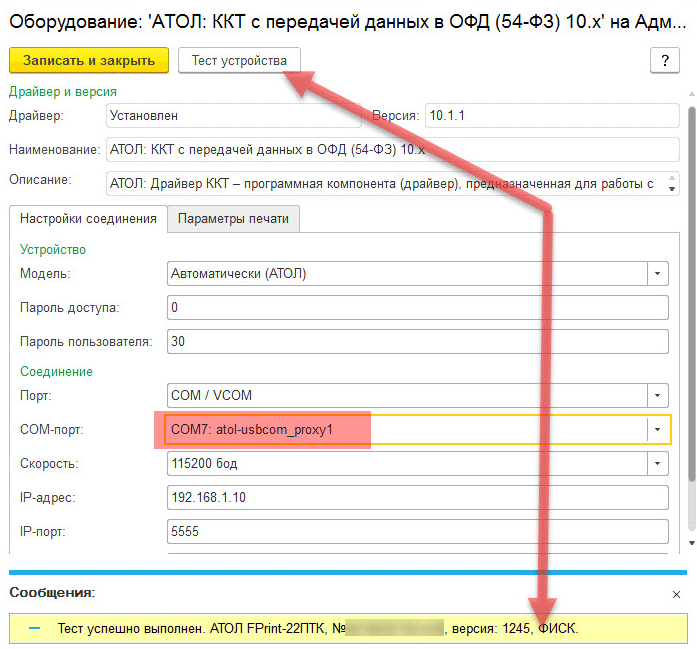
Task: Click the 'Скорость:' label
Action: [x=49, y=464]
